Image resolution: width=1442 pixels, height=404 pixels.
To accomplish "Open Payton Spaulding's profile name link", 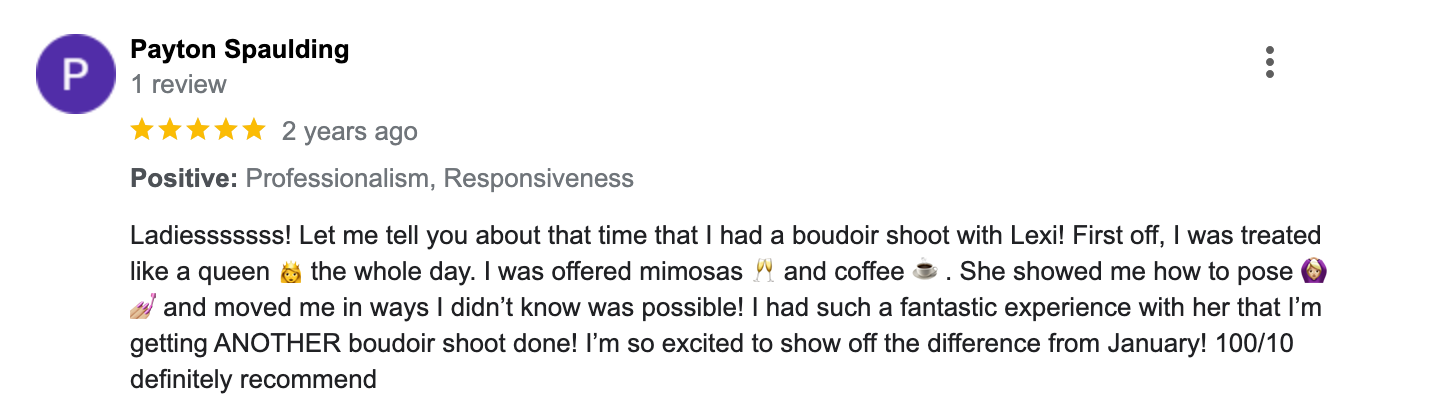I will (x=240, y=49).
